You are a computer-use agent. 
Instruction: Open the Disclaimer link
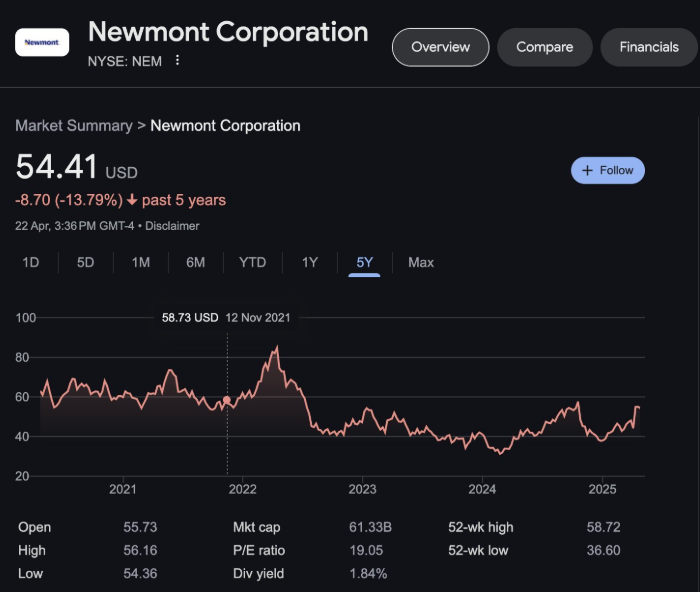172,226
